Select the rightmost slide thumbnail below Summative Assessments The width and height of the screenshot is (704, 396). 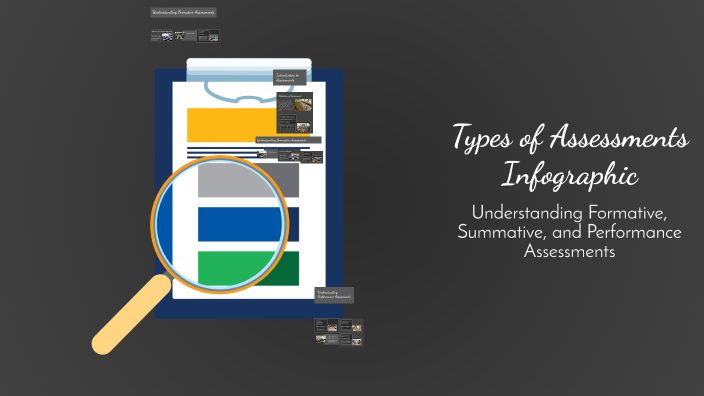(312, 157)
